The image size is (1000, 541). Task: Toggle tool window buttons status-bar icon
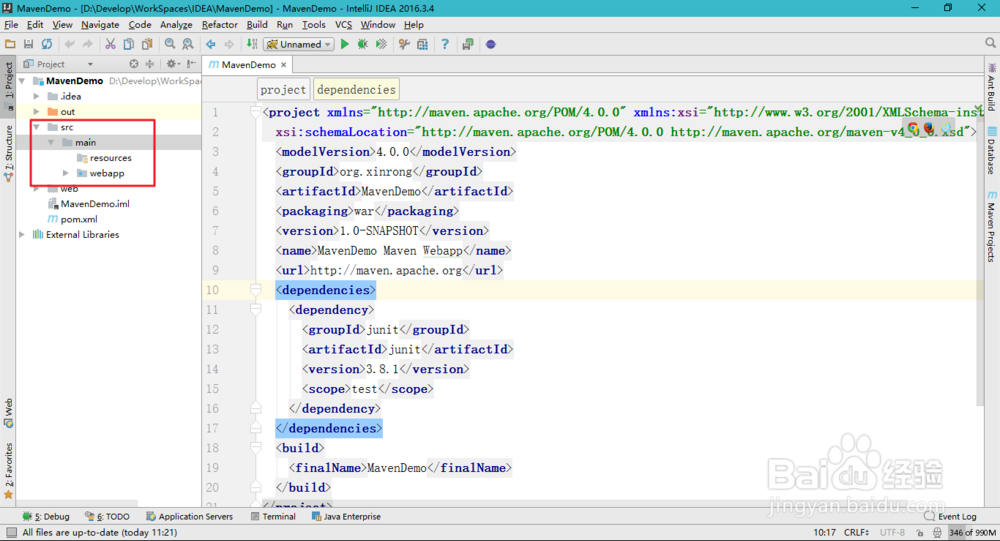pyautogui.click(x=11, y=532)
